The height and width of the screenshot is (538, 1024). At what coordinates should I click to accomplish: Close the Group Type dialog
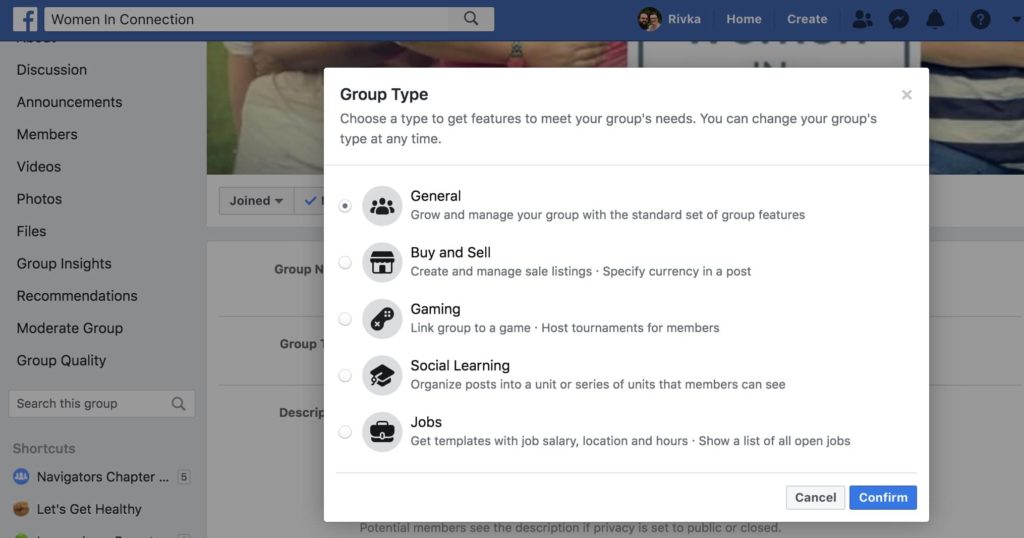(906, 95)
